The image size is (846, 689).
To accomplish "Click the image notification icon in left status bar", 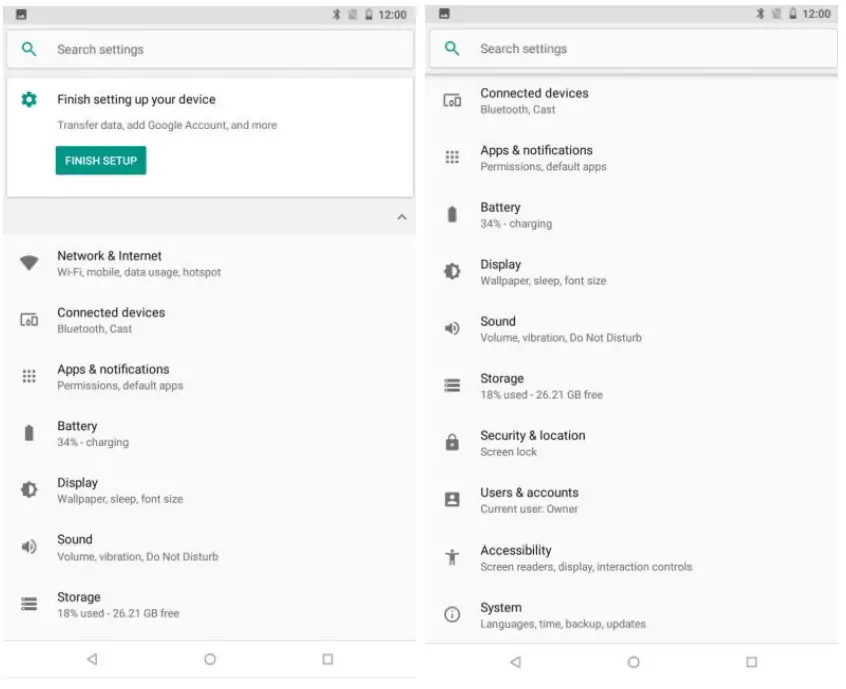I will click(x=21, y=15).
